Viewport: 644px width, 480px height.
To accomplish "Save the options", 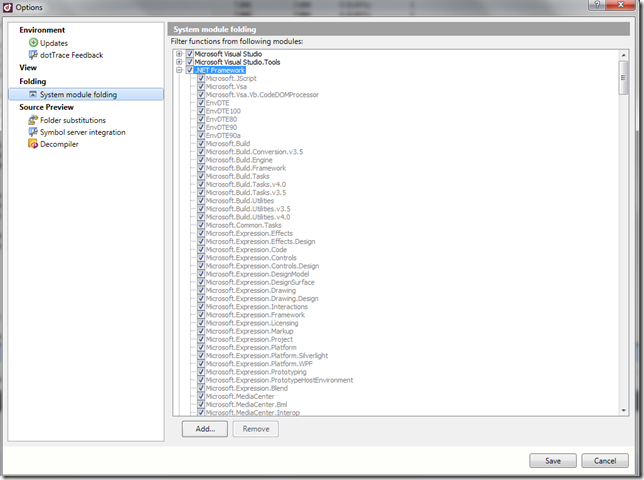I will 553,461.
